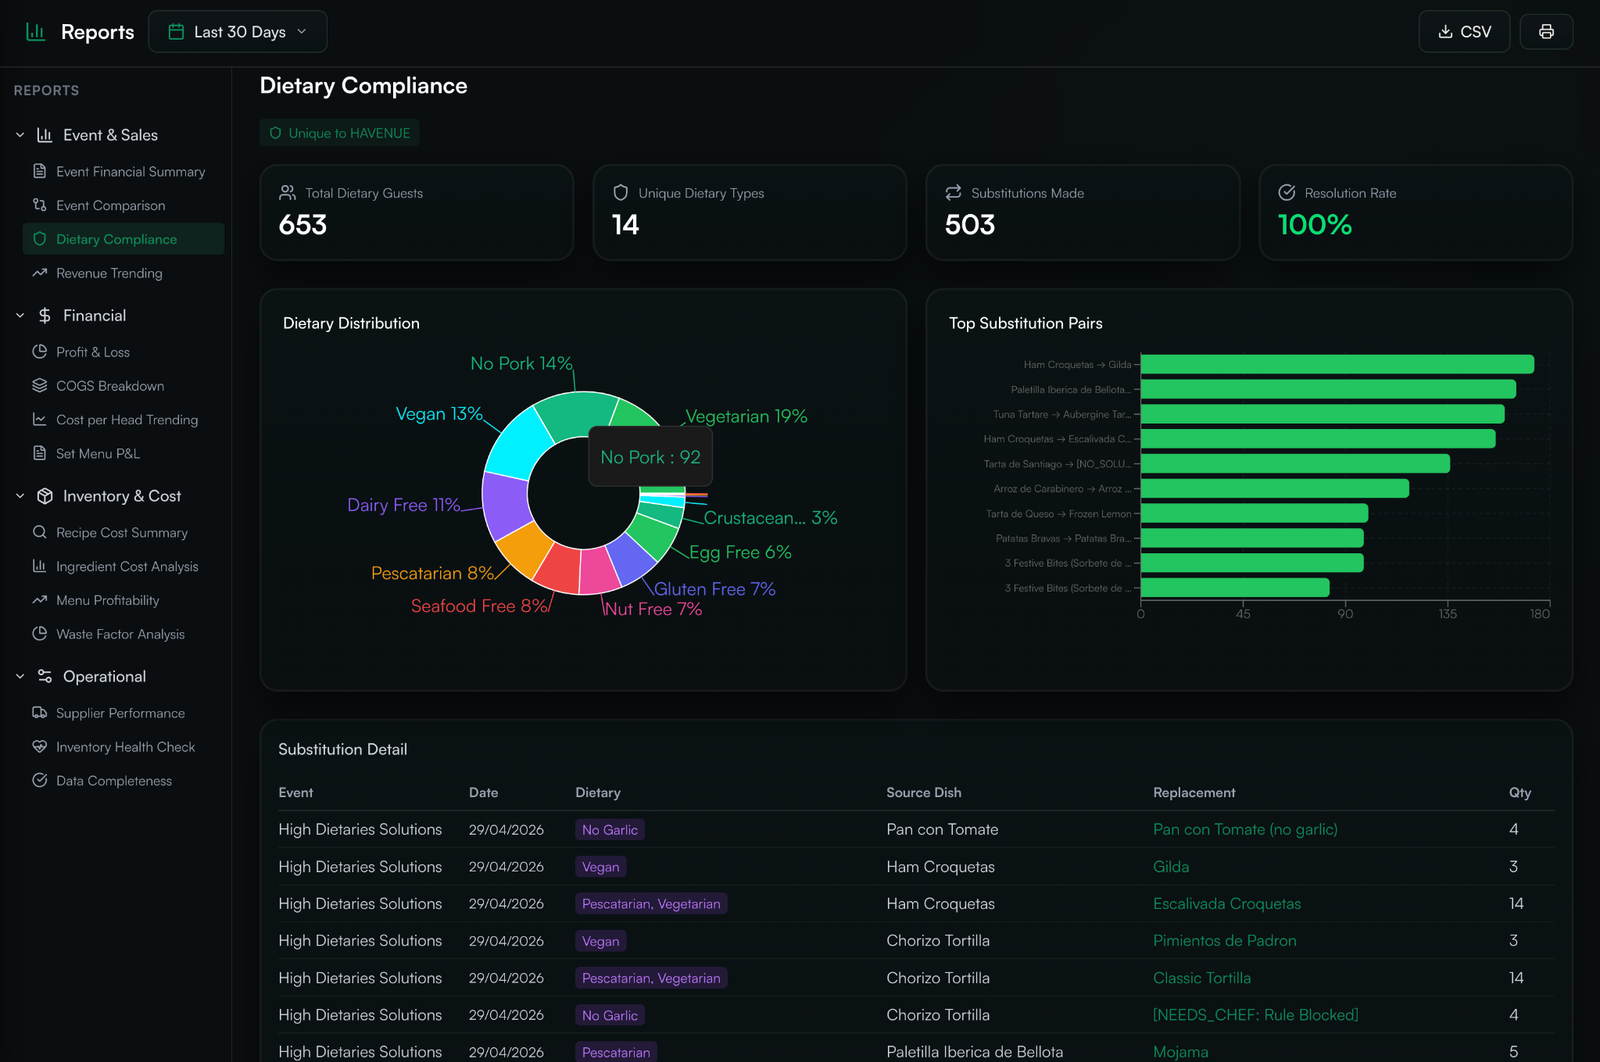
Task: Click the Unique to HAVENUE badge
Action: (x=339, y=133)
